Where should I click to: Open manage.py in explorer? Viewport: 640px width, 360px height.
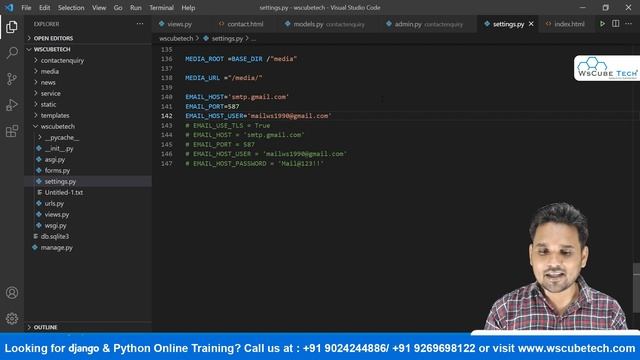click(88, 247)
